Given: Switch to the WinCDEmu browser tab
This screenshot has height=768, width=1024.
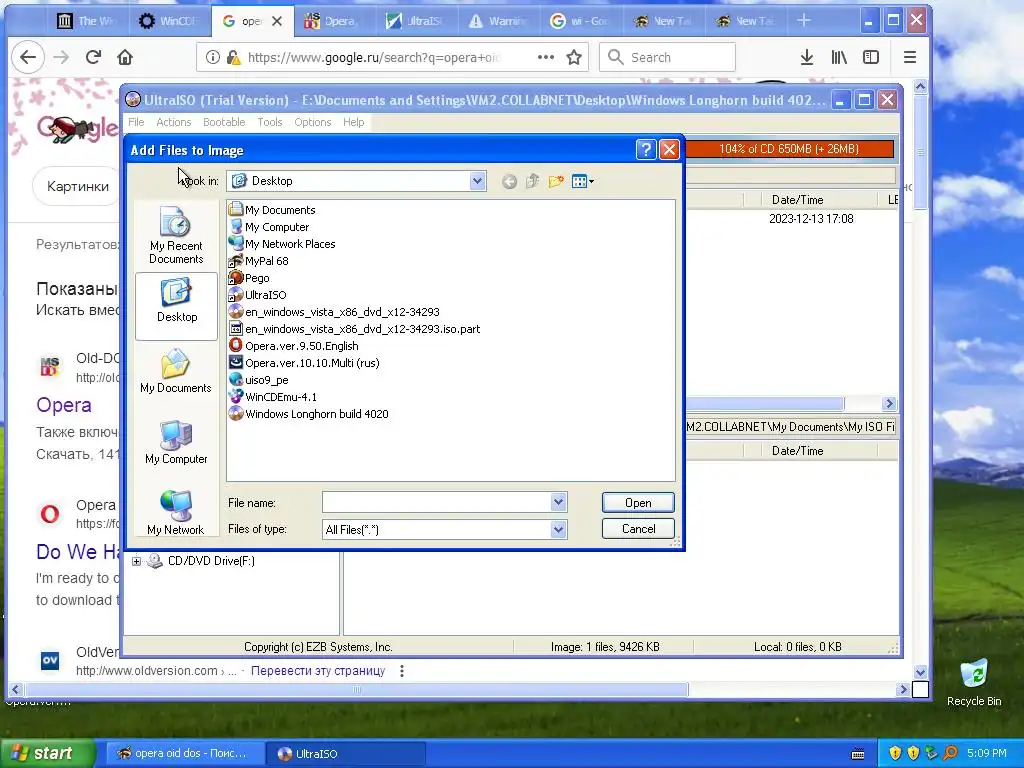Looking at the screenshot, I should 168,21.
